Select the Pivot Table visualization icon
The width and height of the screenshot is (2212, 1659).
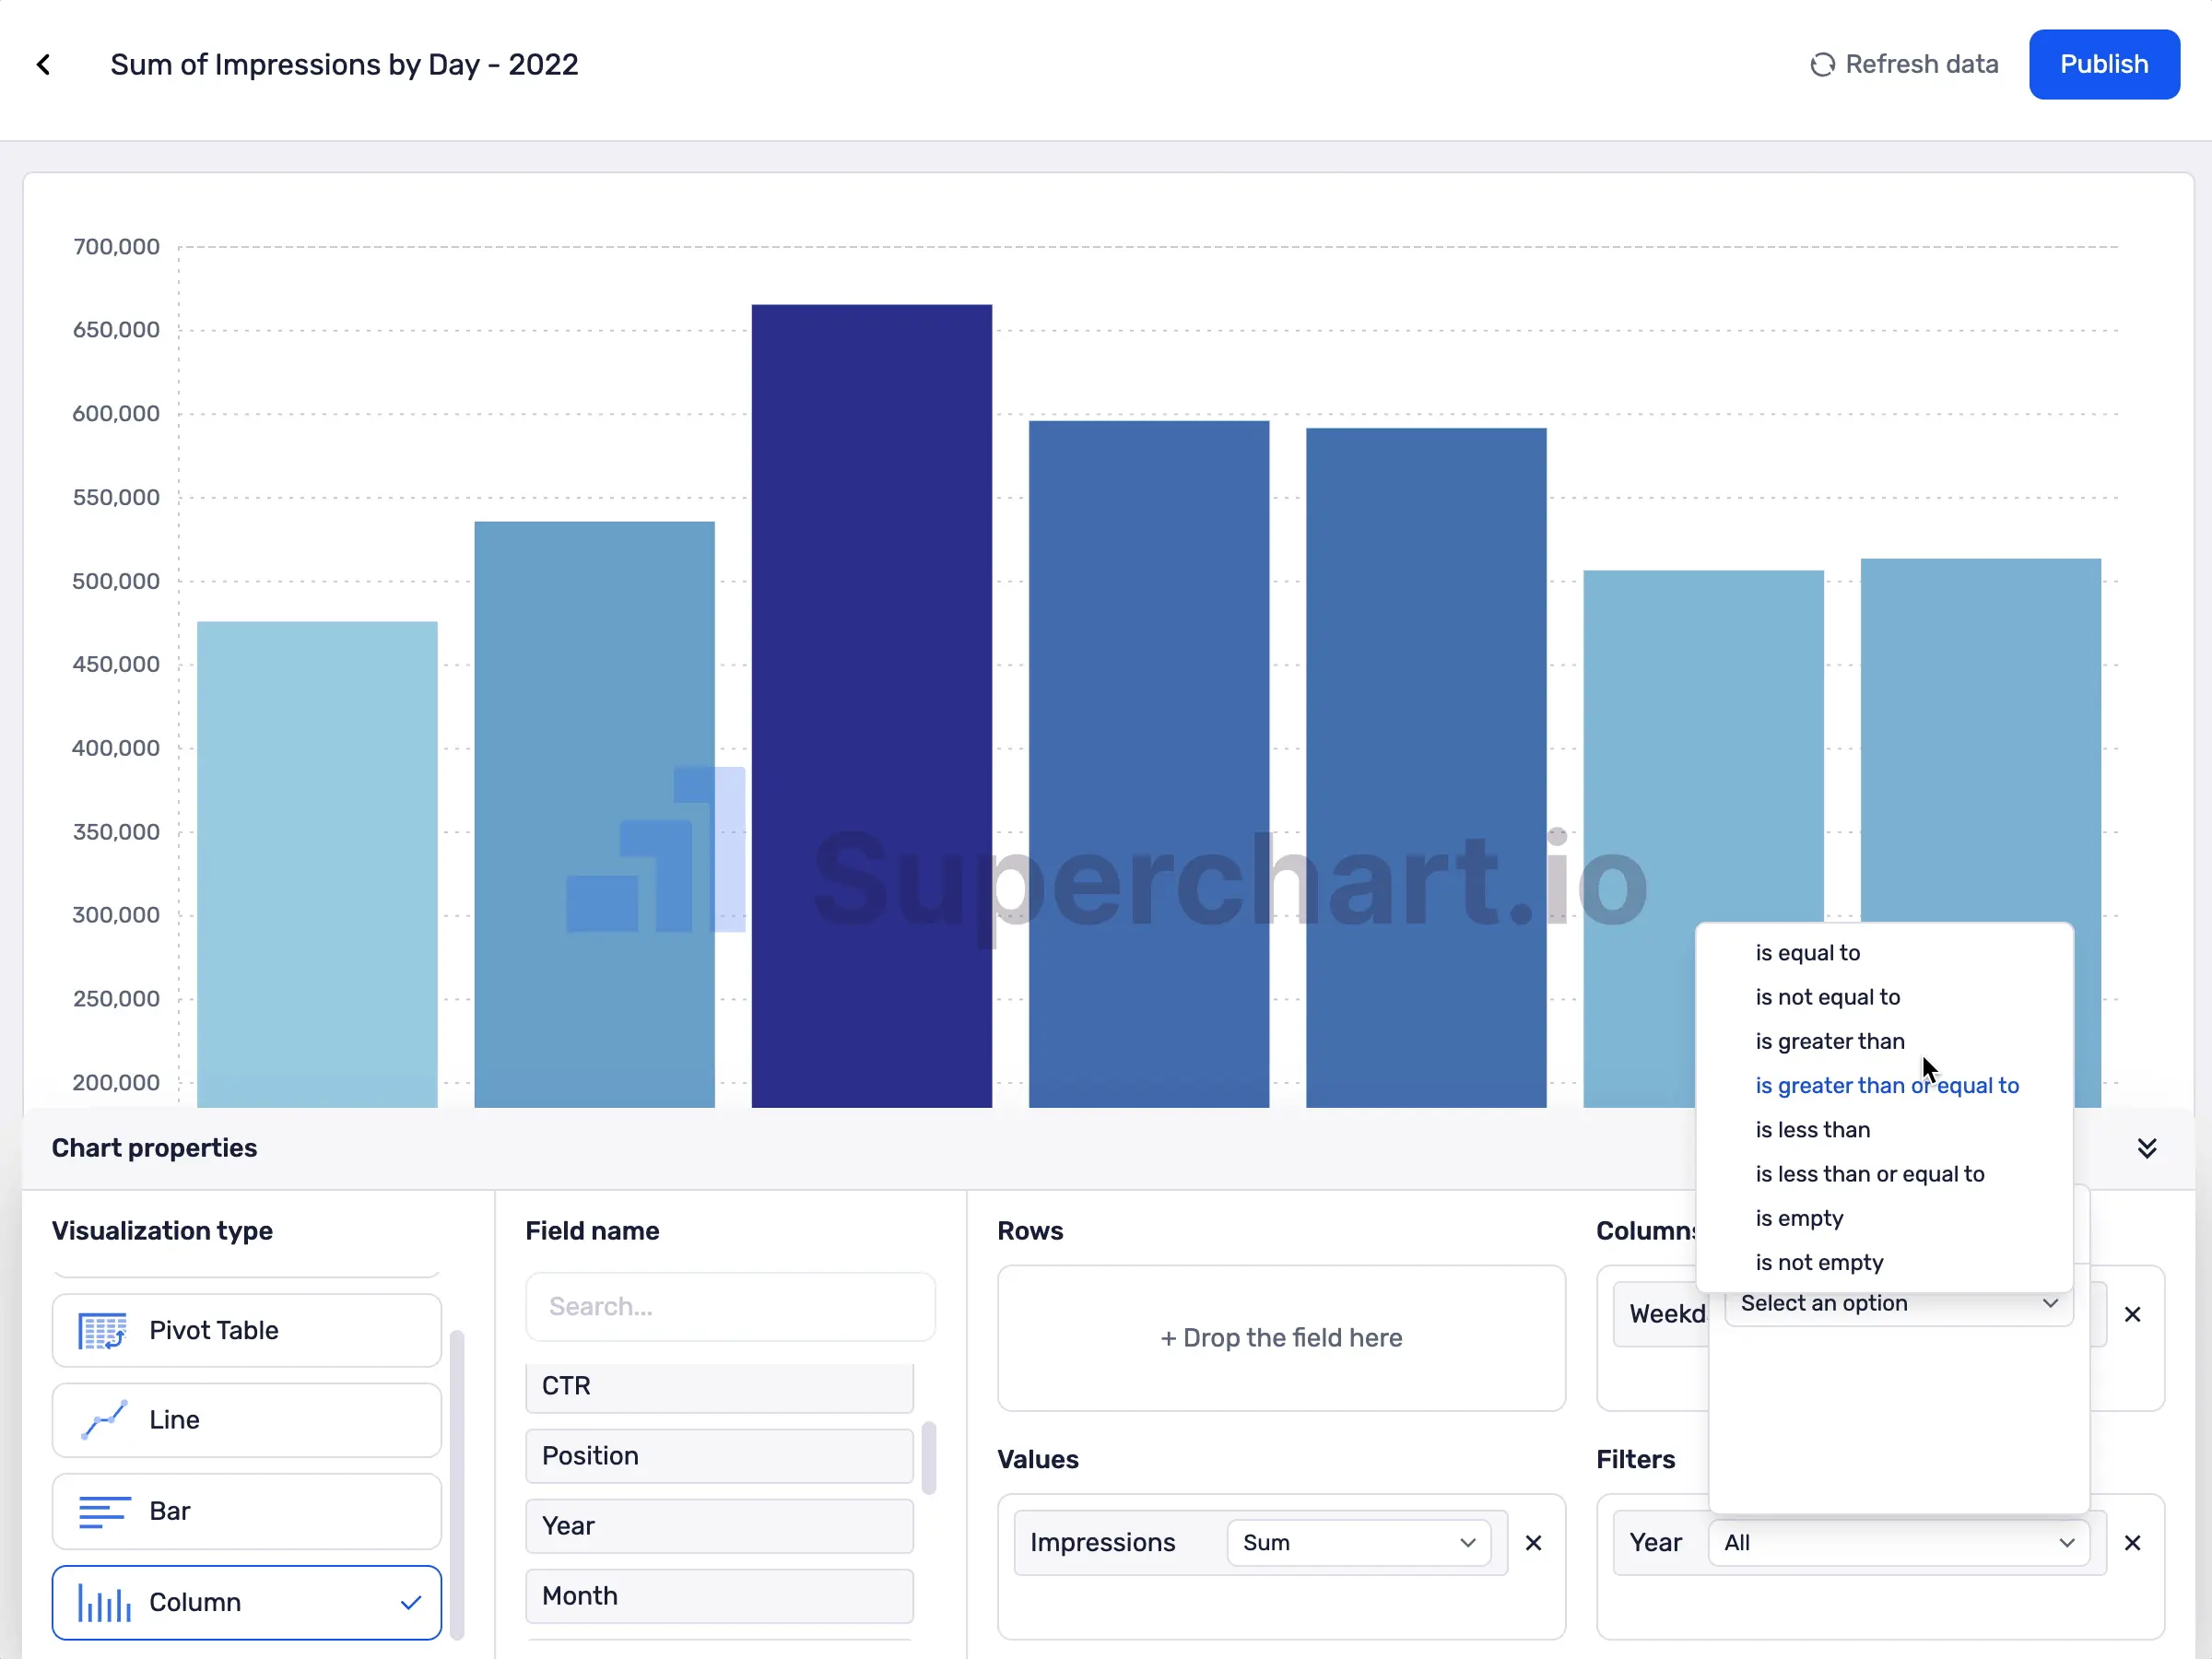click(102, 1330)
